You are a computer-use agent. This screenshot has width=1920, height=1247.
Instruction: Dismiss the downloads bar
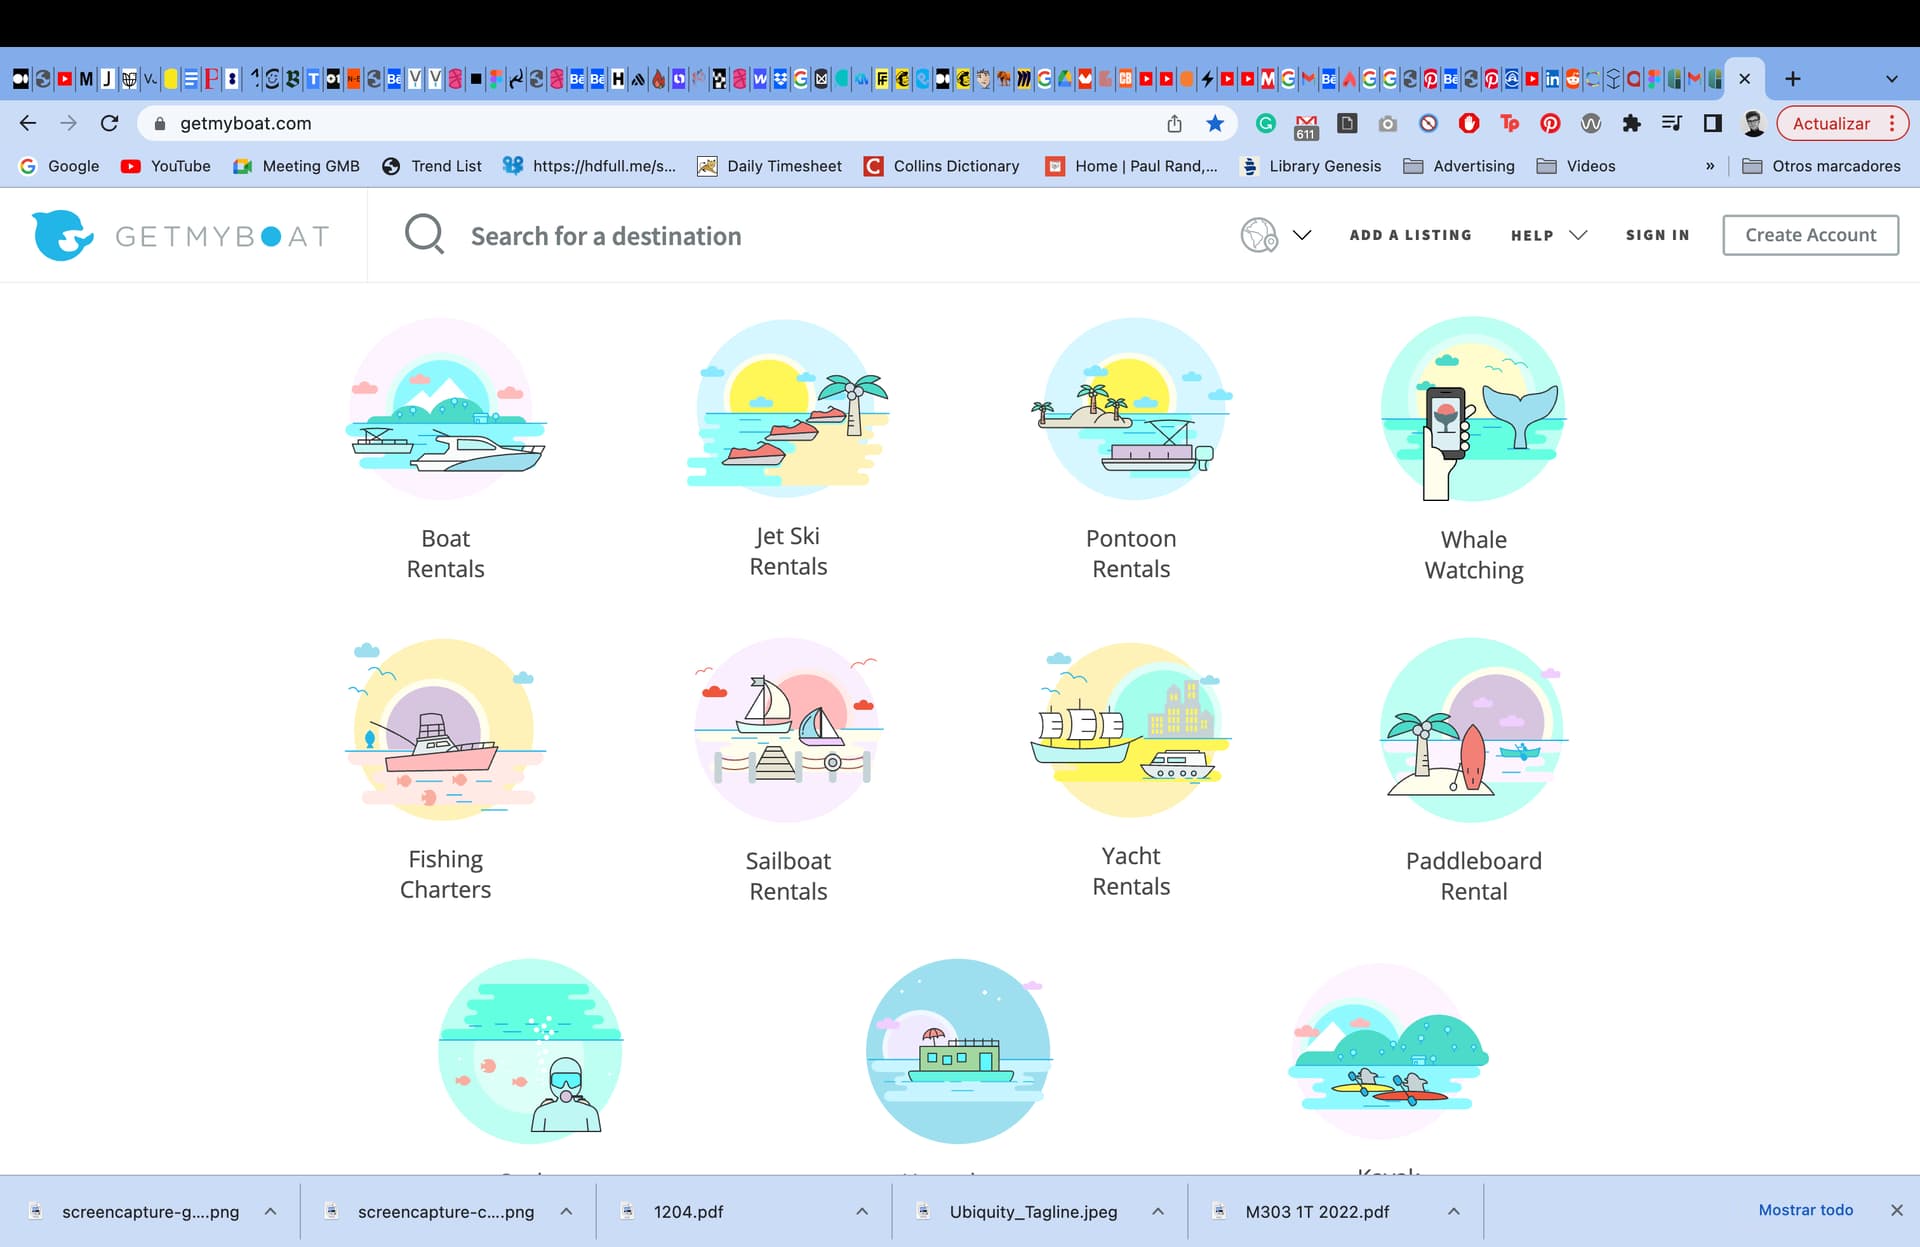tap(1896, 1210)
